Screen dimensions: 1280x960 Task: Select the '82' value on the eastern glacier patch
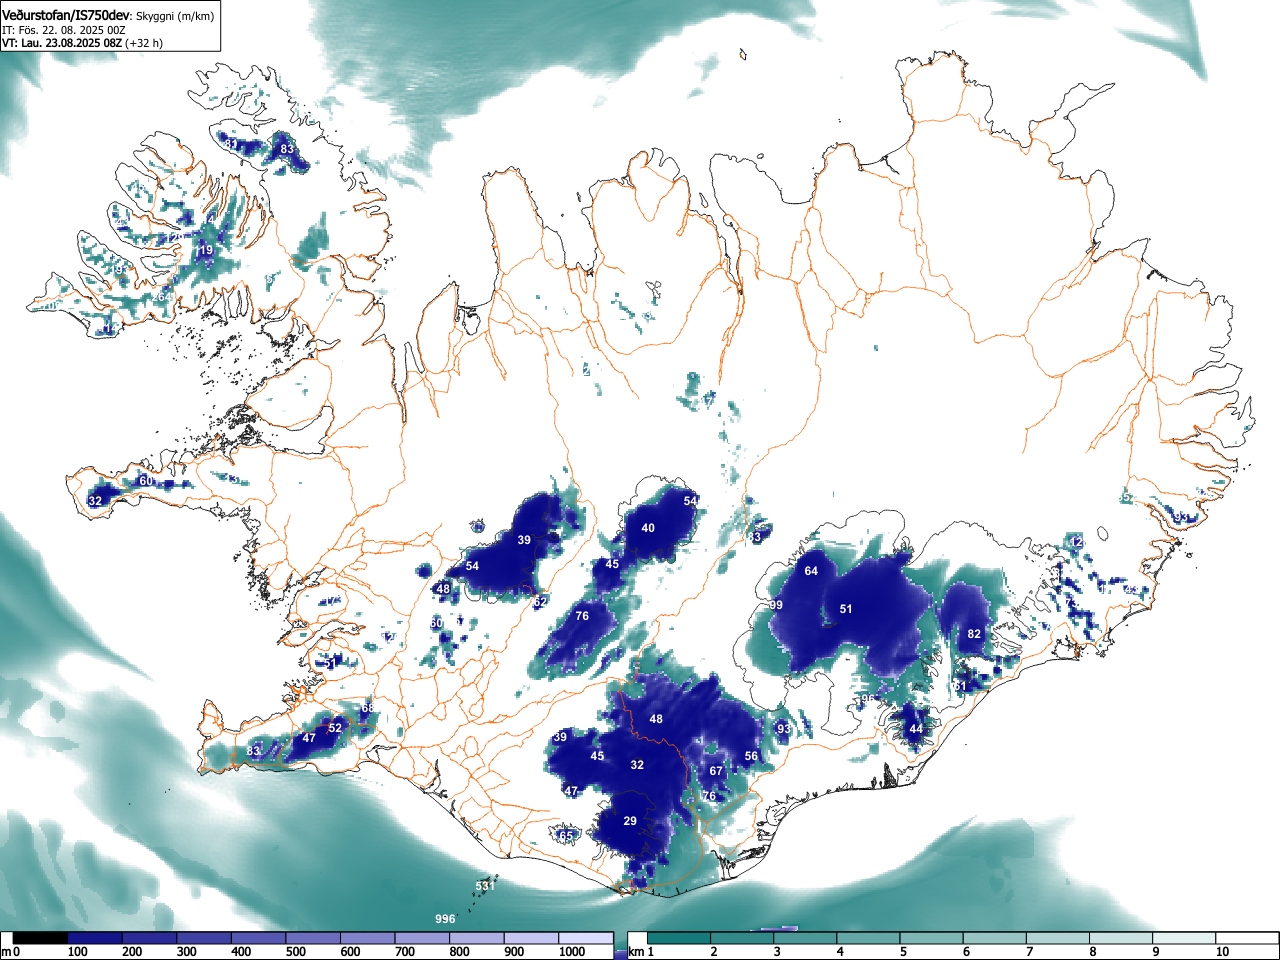pos(974,634)
